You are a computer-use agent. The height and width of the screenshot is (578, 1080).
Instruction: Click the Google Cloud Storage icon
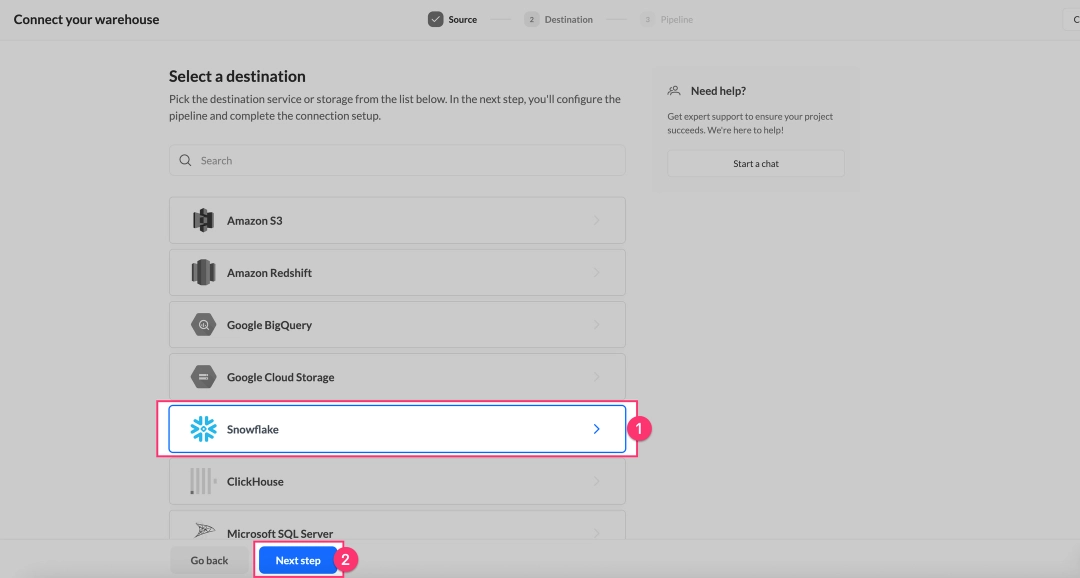[x=203, y=376]
